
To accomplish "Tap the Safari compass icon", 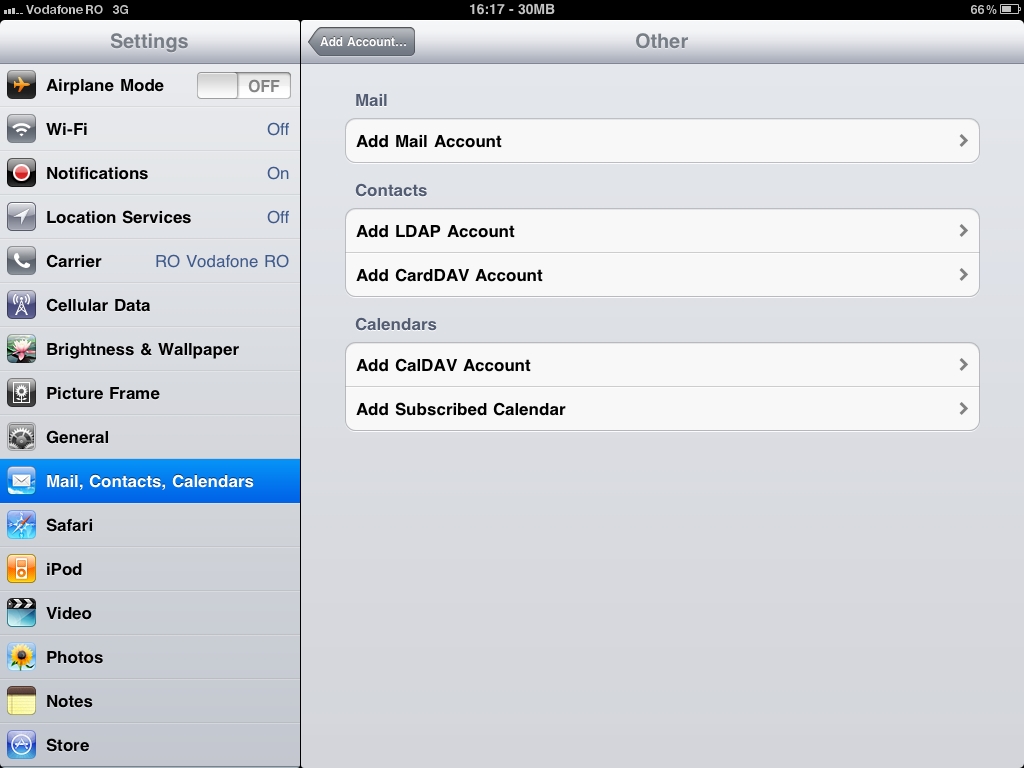I will point(22,525).
